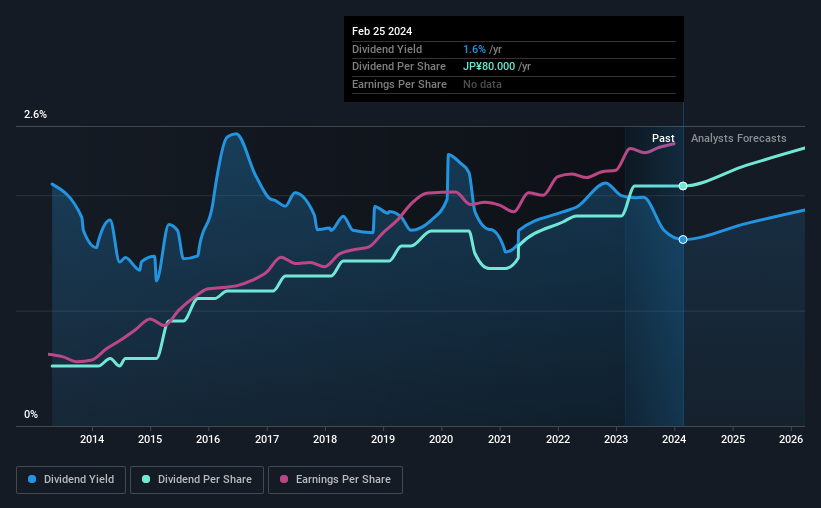Click the 2016 x-axis label

pos(208,439)
